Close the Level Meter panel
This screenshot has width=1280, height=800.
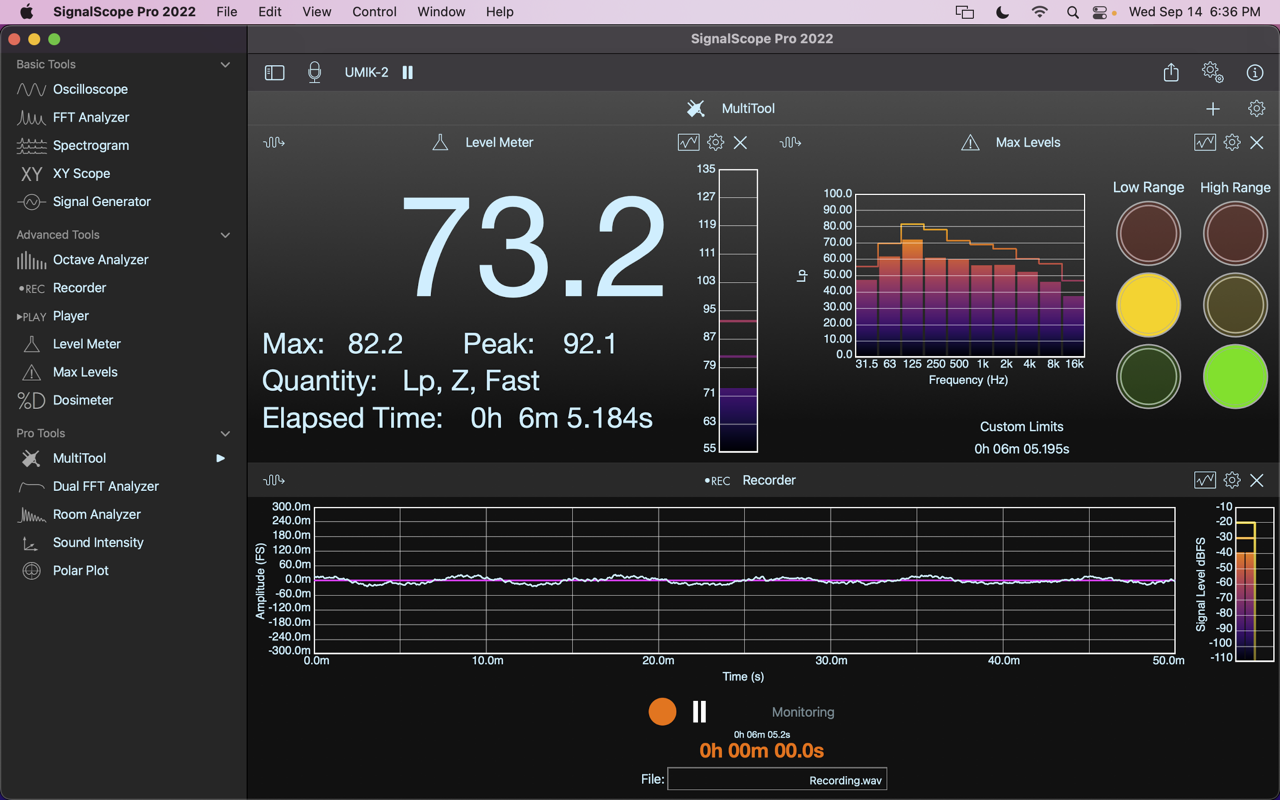740,142
